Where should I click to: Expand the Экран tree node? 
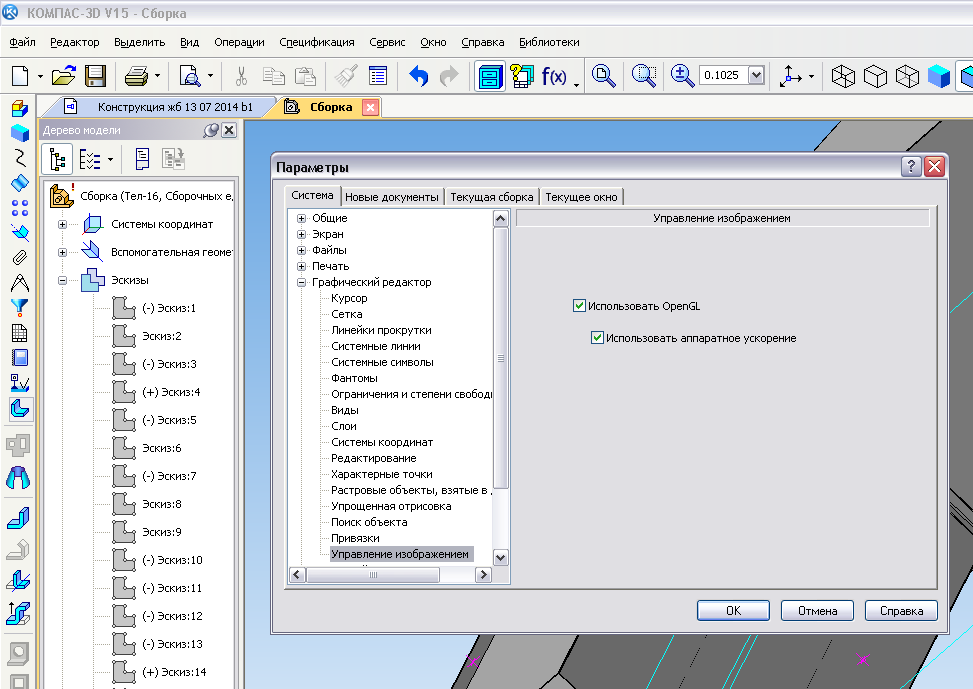[301, 234]
